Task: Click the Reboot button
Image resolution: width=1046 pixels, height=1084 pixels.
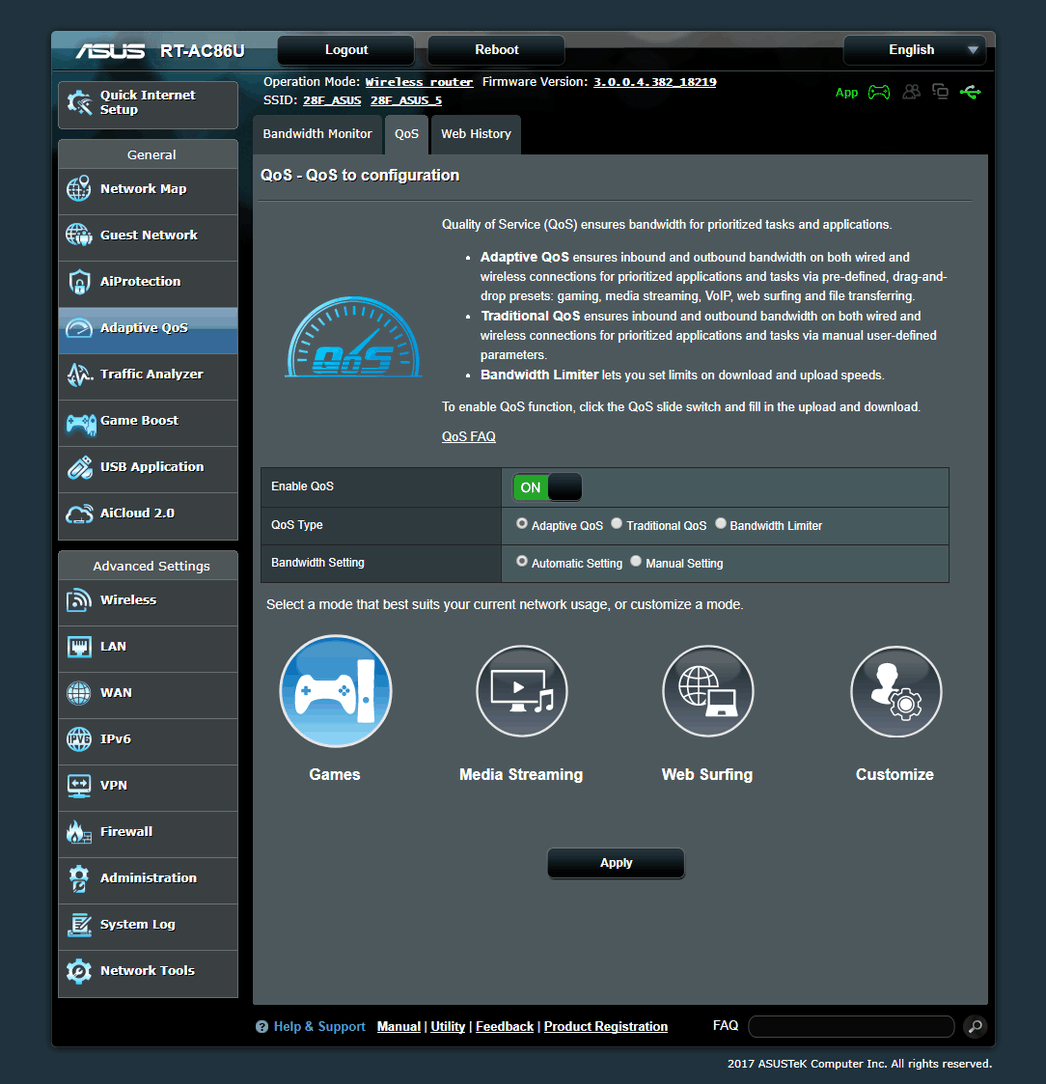Action: coord(496,50)
